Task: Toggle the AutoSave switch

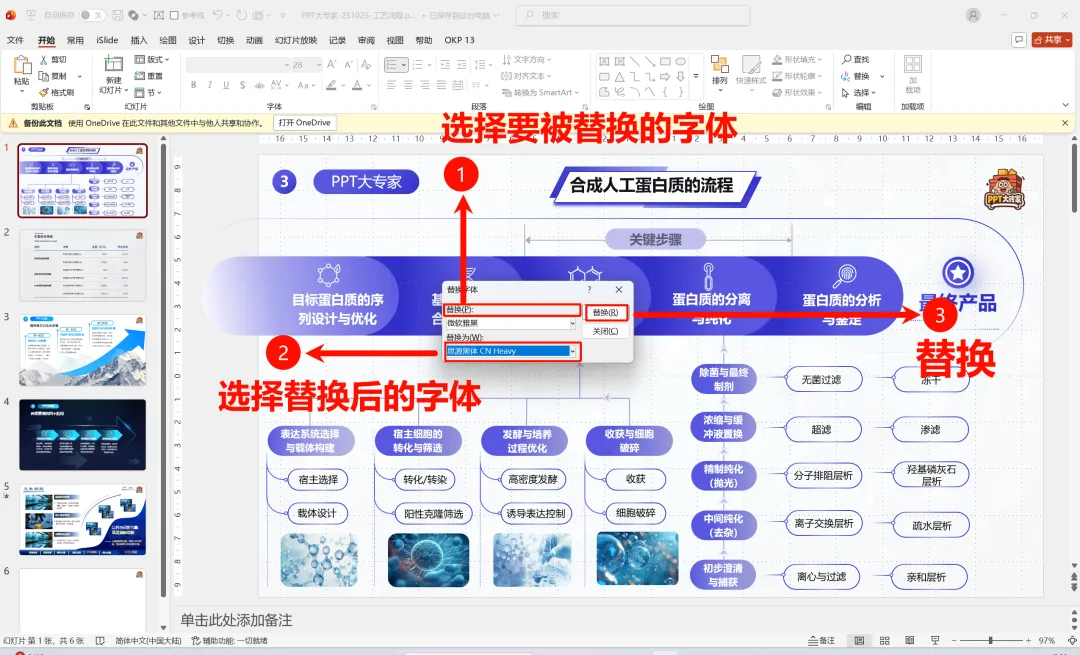Action: (x=92, y=15)
